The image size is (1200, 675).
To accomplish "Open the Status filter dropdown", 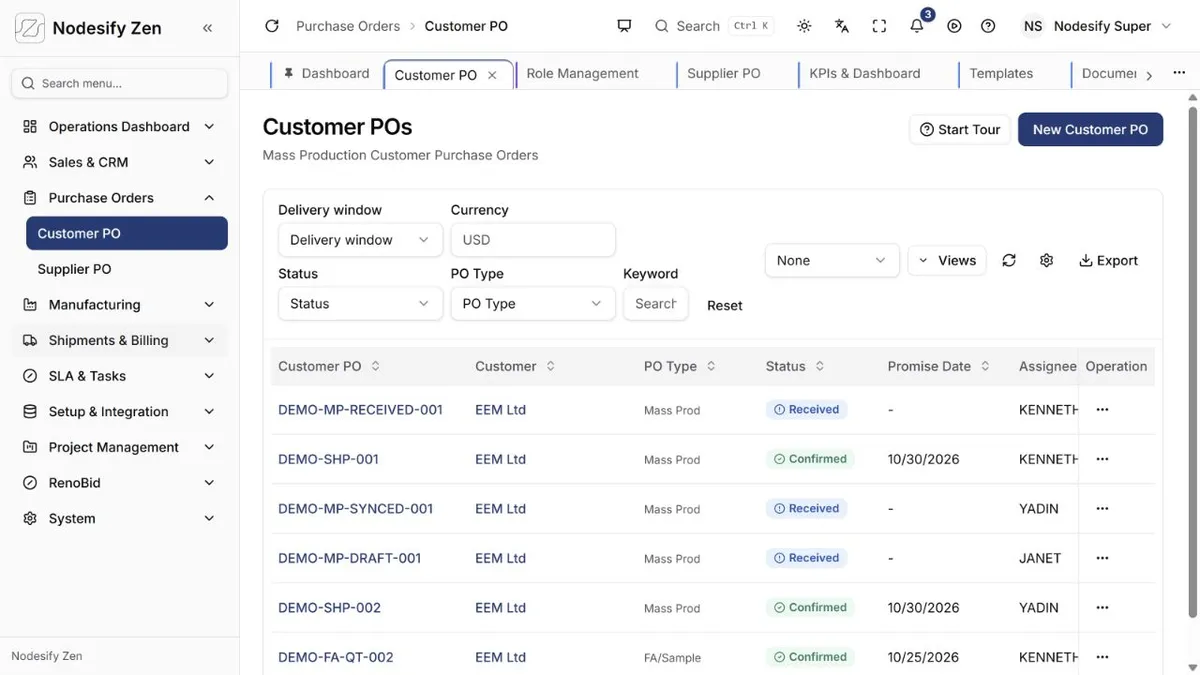I will click(x=360, y=303).
